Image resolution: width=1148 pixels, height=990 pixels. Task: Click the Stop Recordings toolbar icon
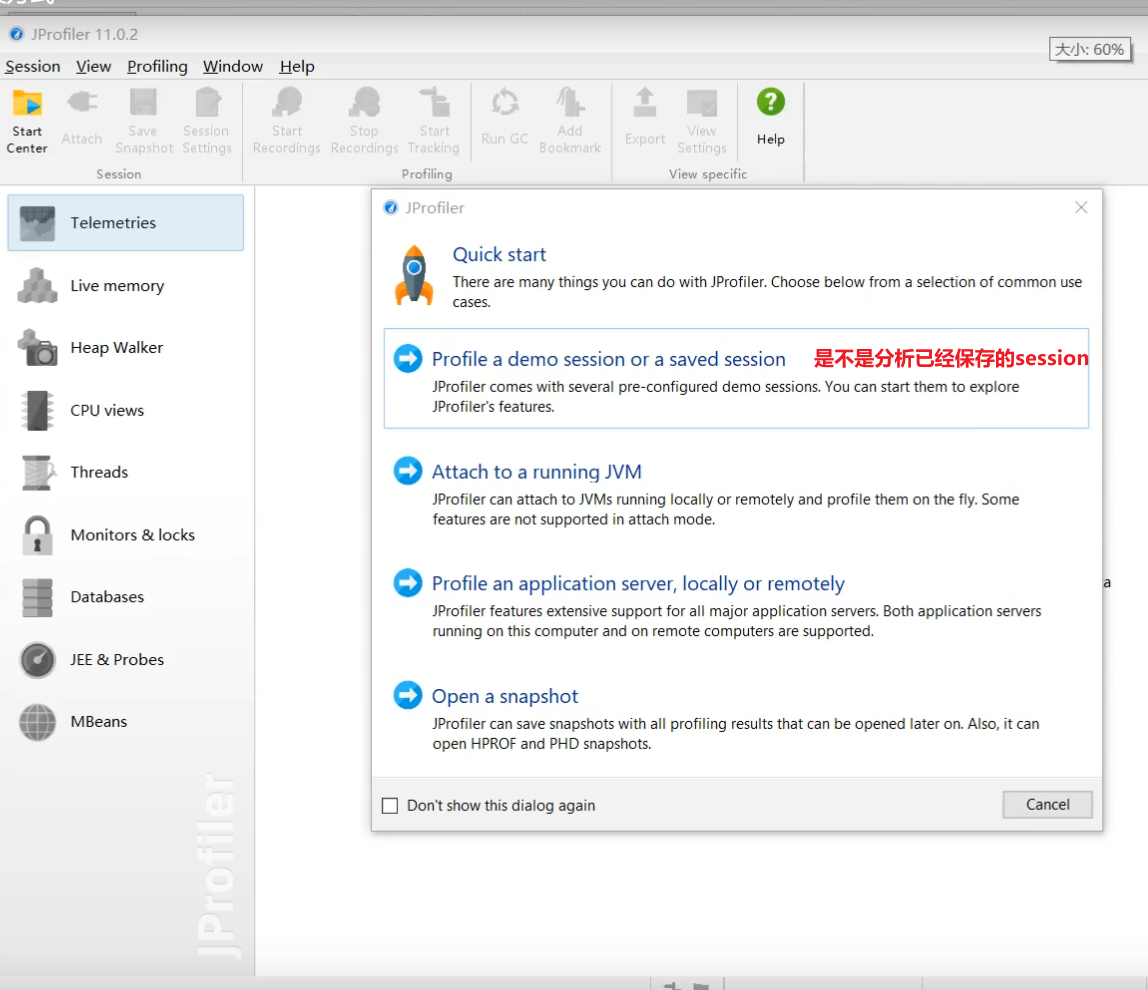tap(365, 103)
